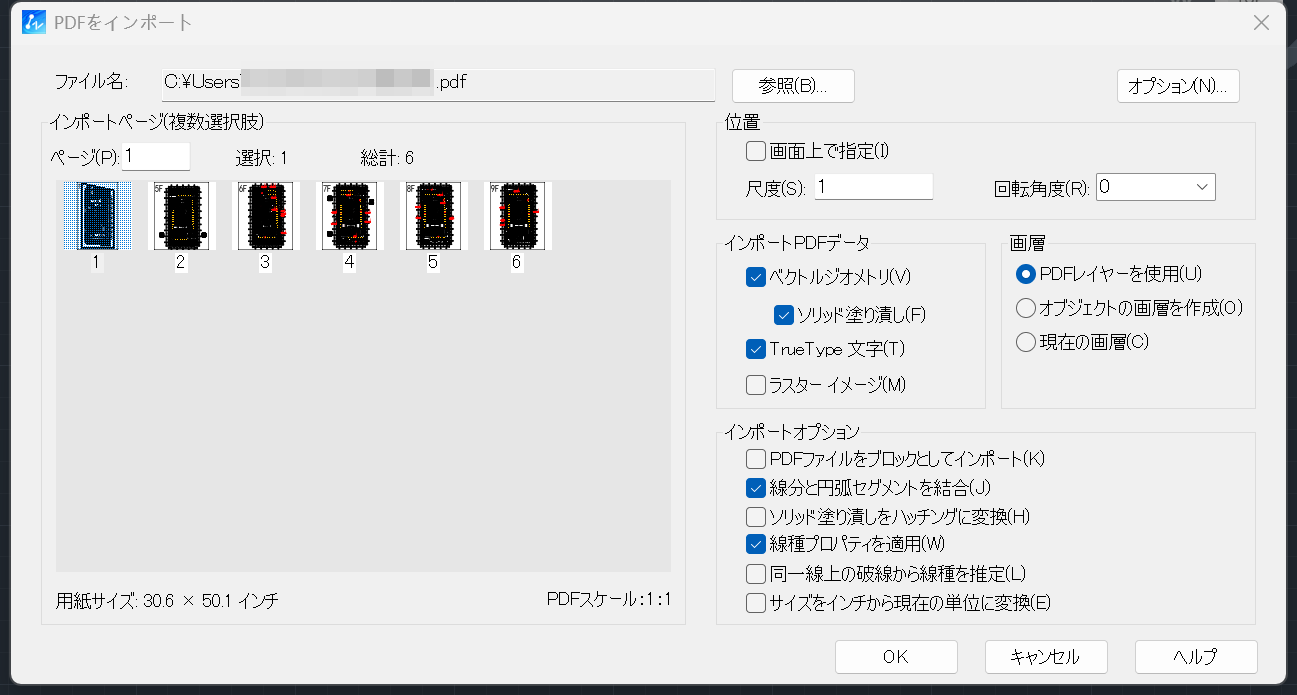The width and height of the screenshot is (1297, 695).
Task: Select PDFレイヤーを使用(U) radio button
Action: coord(1025,273)
